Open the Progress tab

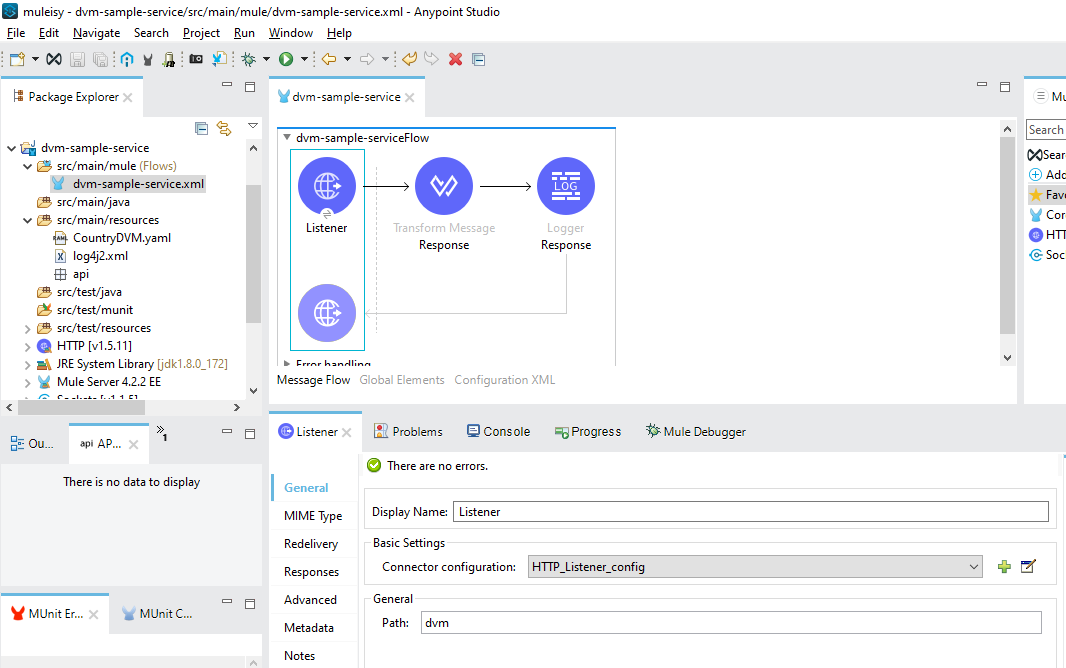[x=588, y=432]
